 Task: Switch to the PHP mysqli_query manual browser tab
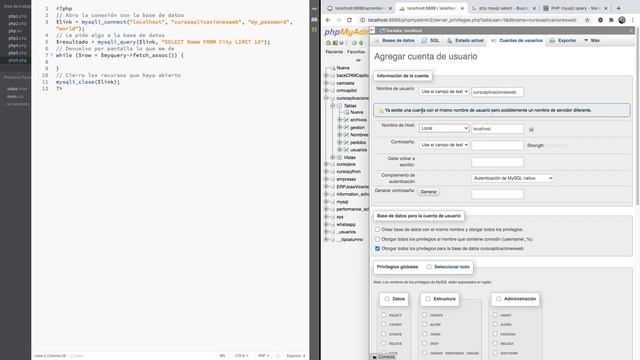(575, 8)
